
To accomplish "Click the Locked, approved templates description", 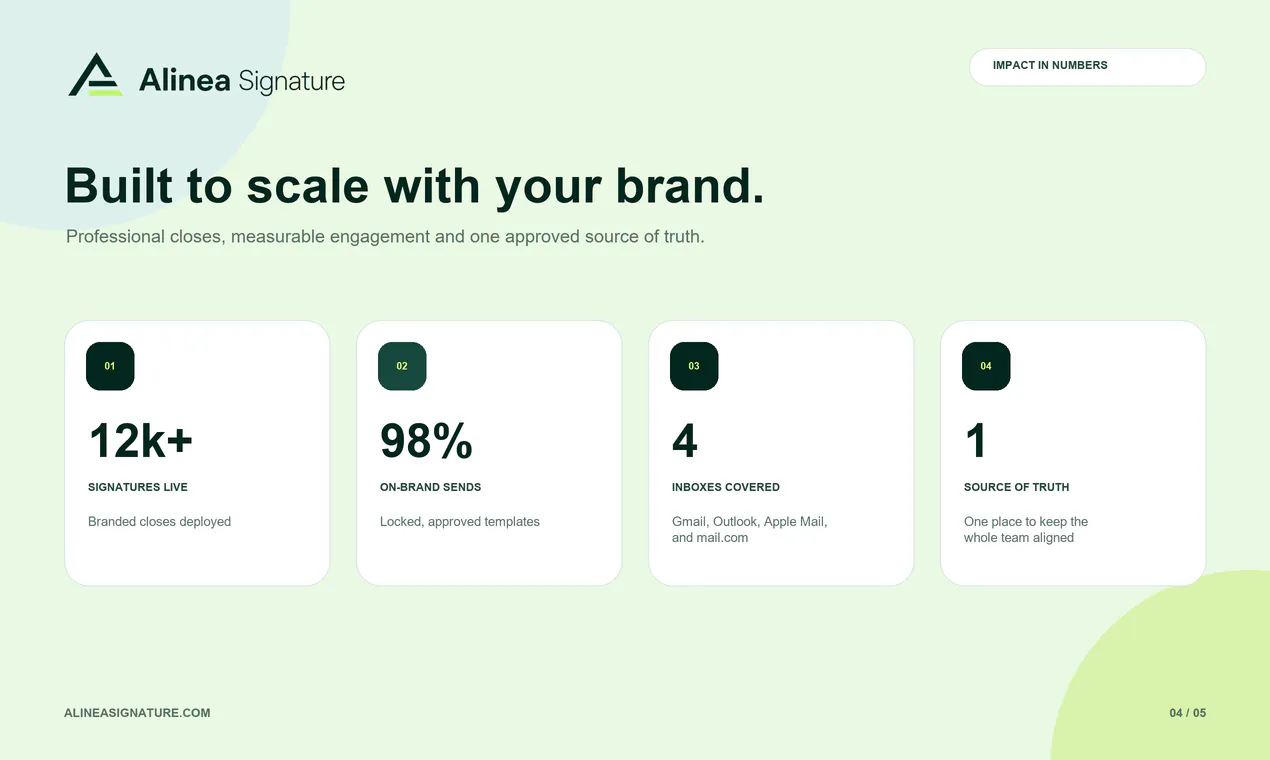I will pyautogui.click(x=460, y=522).
